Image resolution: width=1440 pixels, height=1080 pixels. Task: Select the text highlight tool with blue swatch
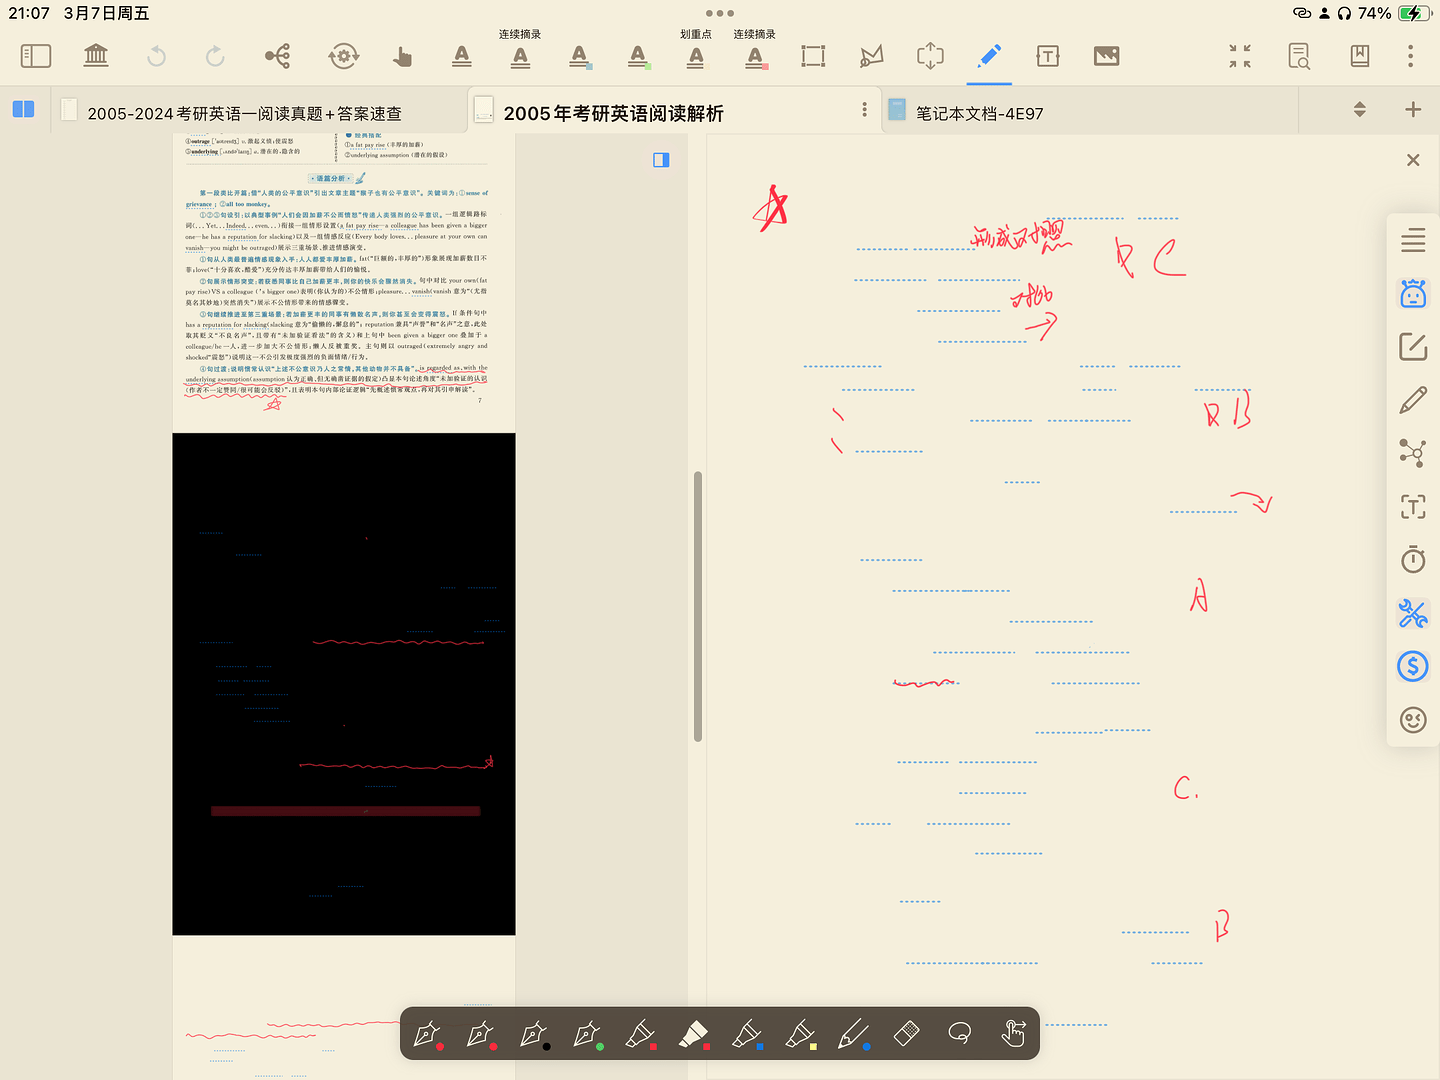tap(580, 56)
